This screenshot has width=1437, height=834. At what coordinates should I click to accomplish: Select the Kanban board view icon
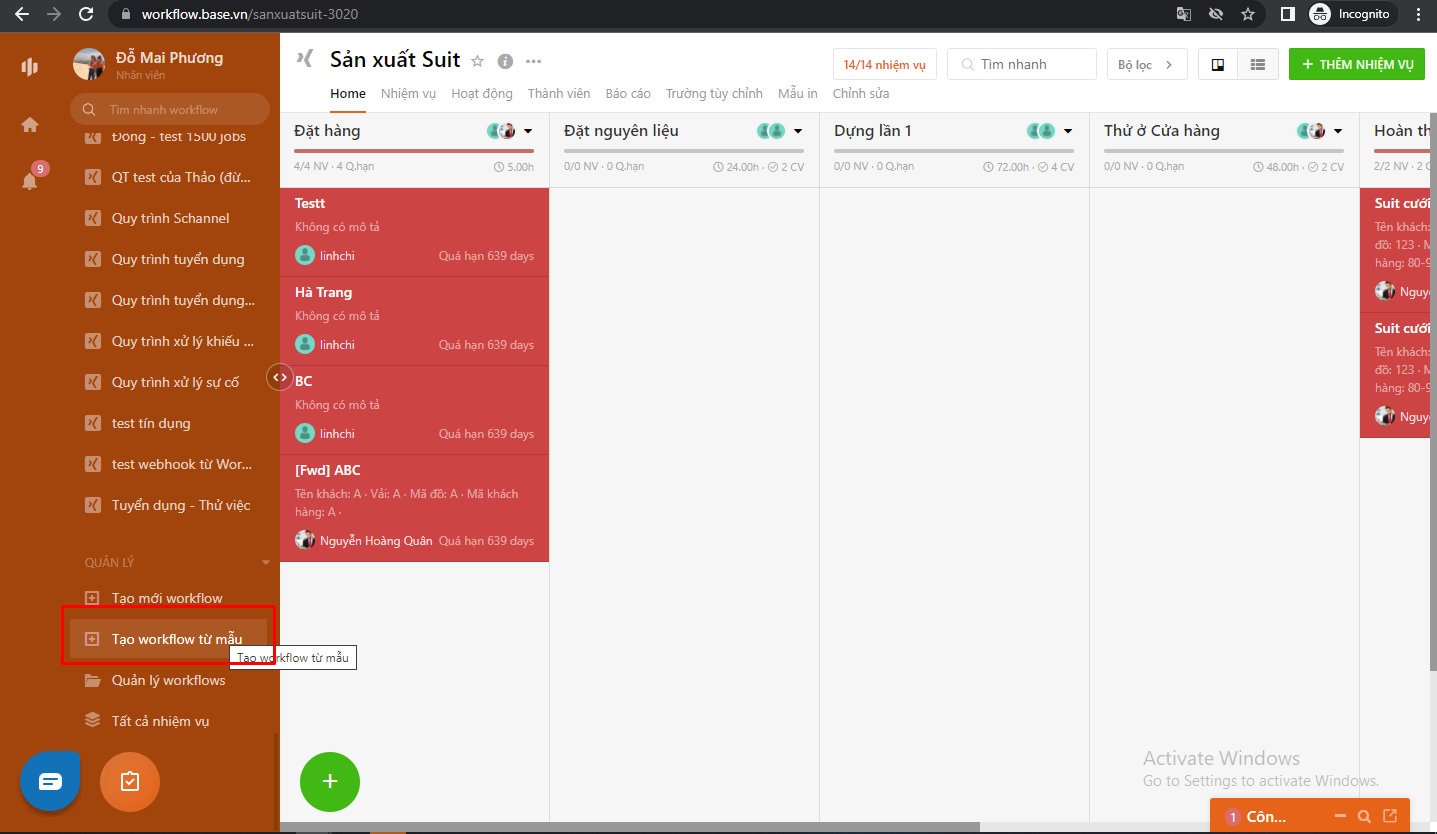pos(1217,63)
